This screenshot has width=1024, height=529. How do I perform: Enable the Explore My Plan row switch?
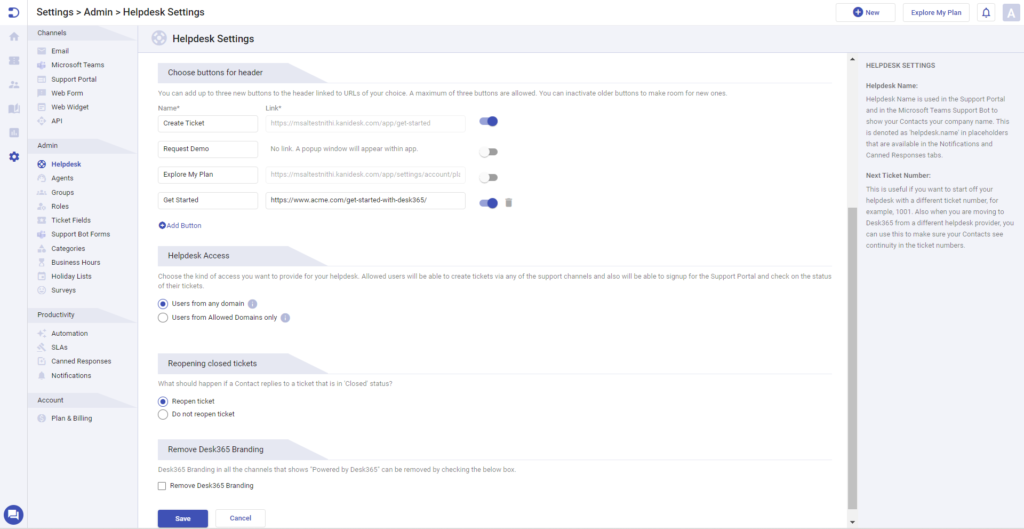[488, 177]
